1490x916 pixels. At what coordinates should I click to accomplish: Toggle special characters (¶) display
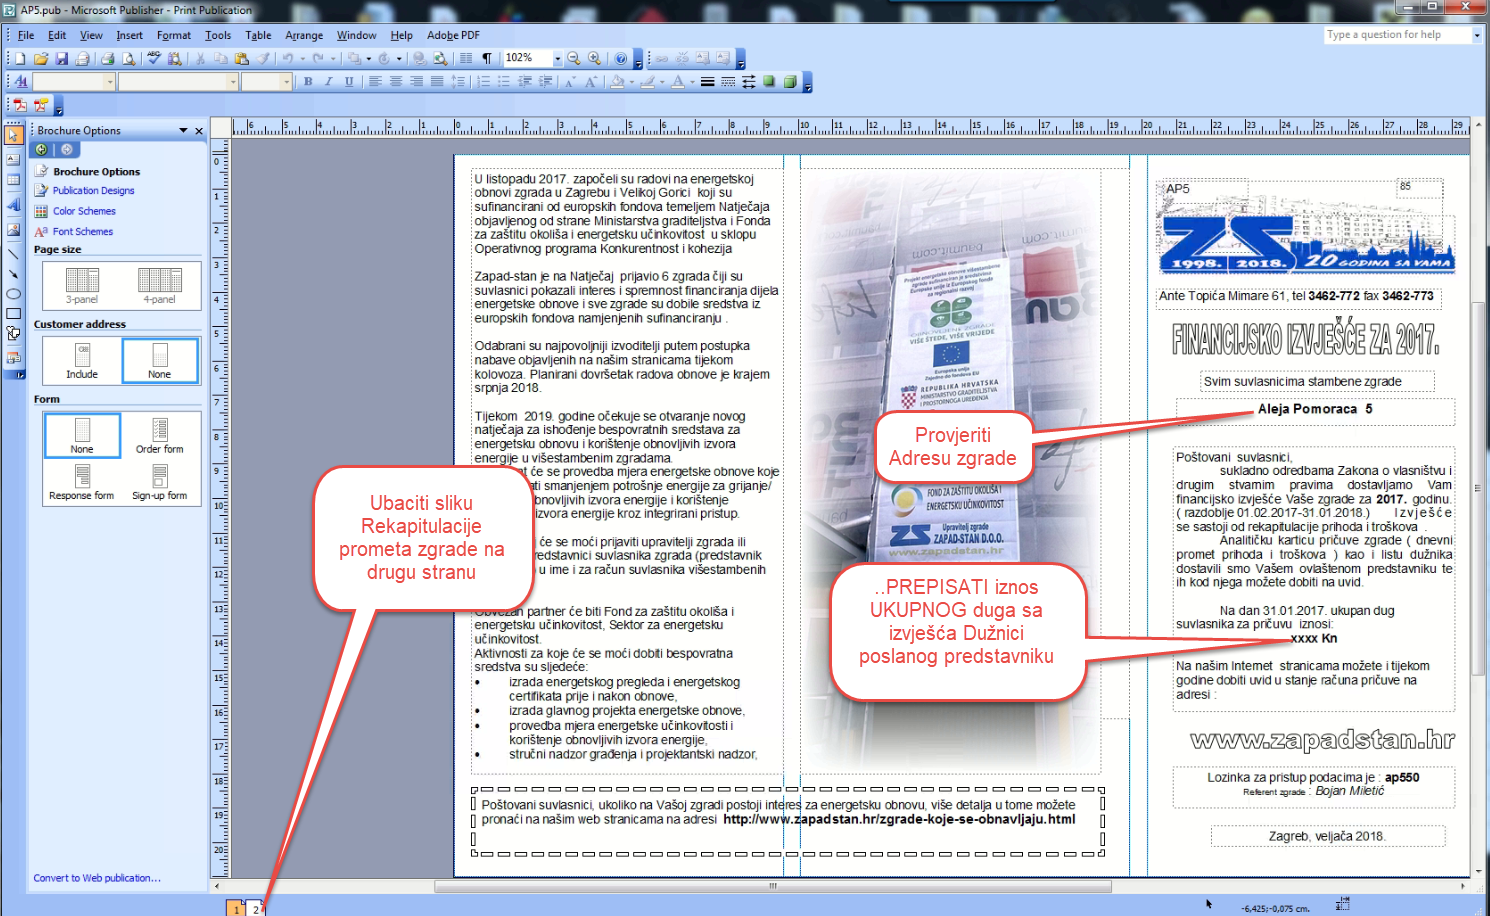pos(487,59)
